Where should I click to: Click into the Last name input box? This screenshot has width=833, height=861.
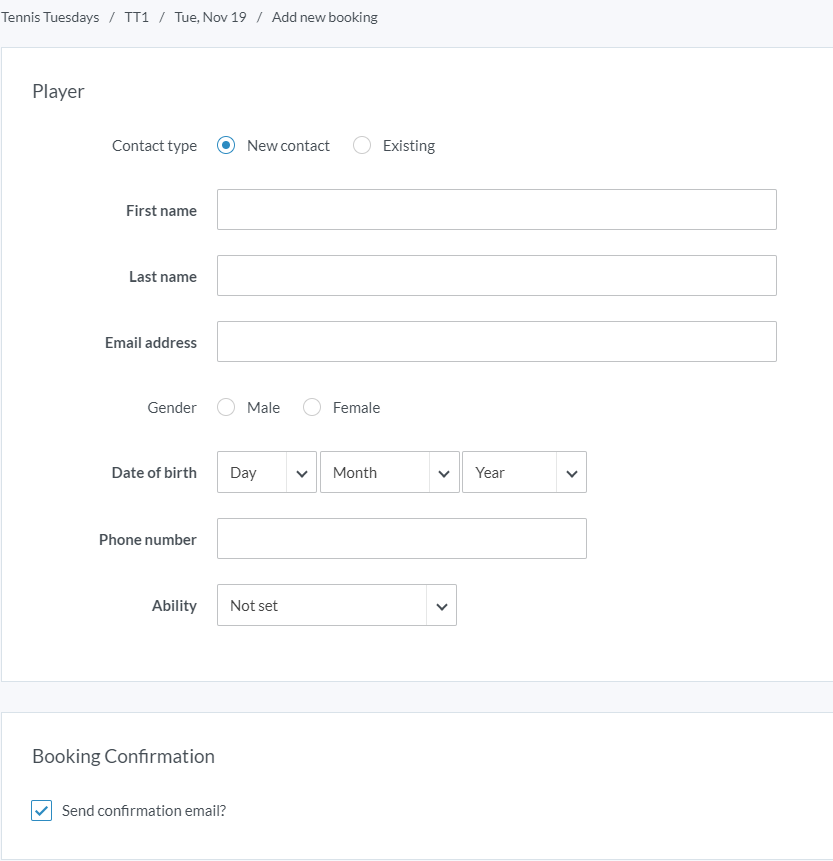[x=496, y=276]
